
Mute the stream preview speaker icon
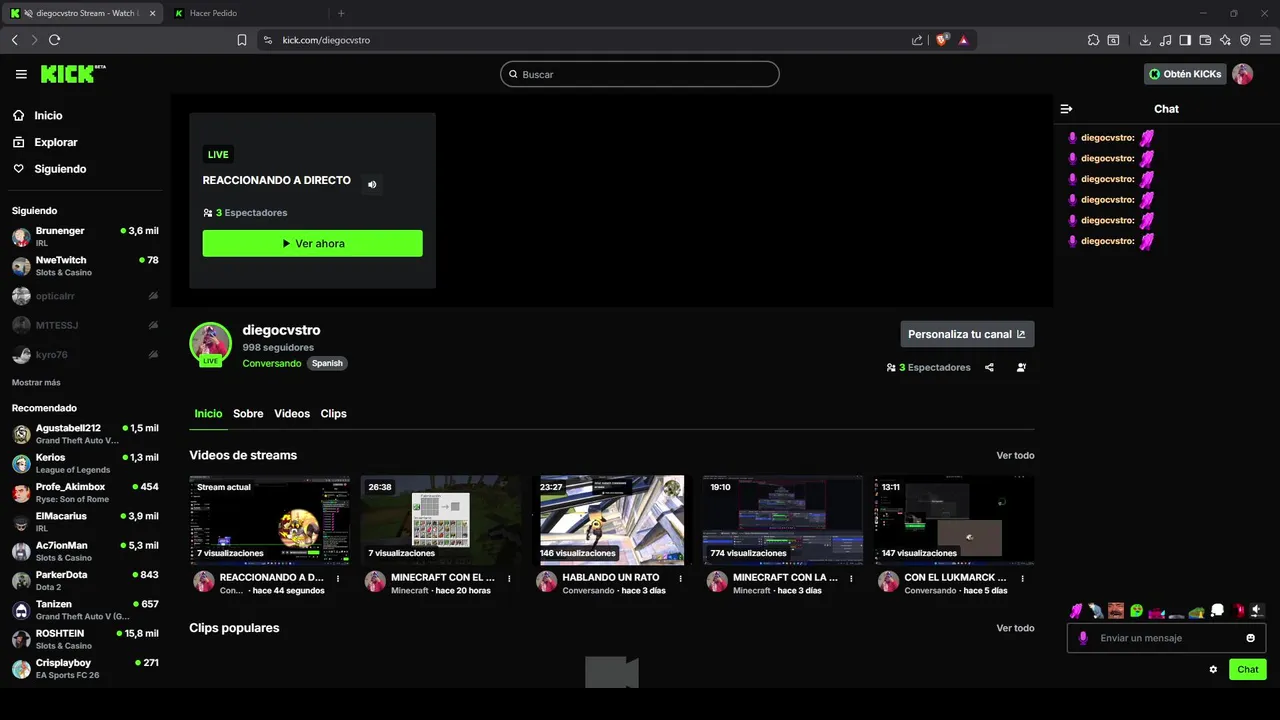(x=372, y=184)
